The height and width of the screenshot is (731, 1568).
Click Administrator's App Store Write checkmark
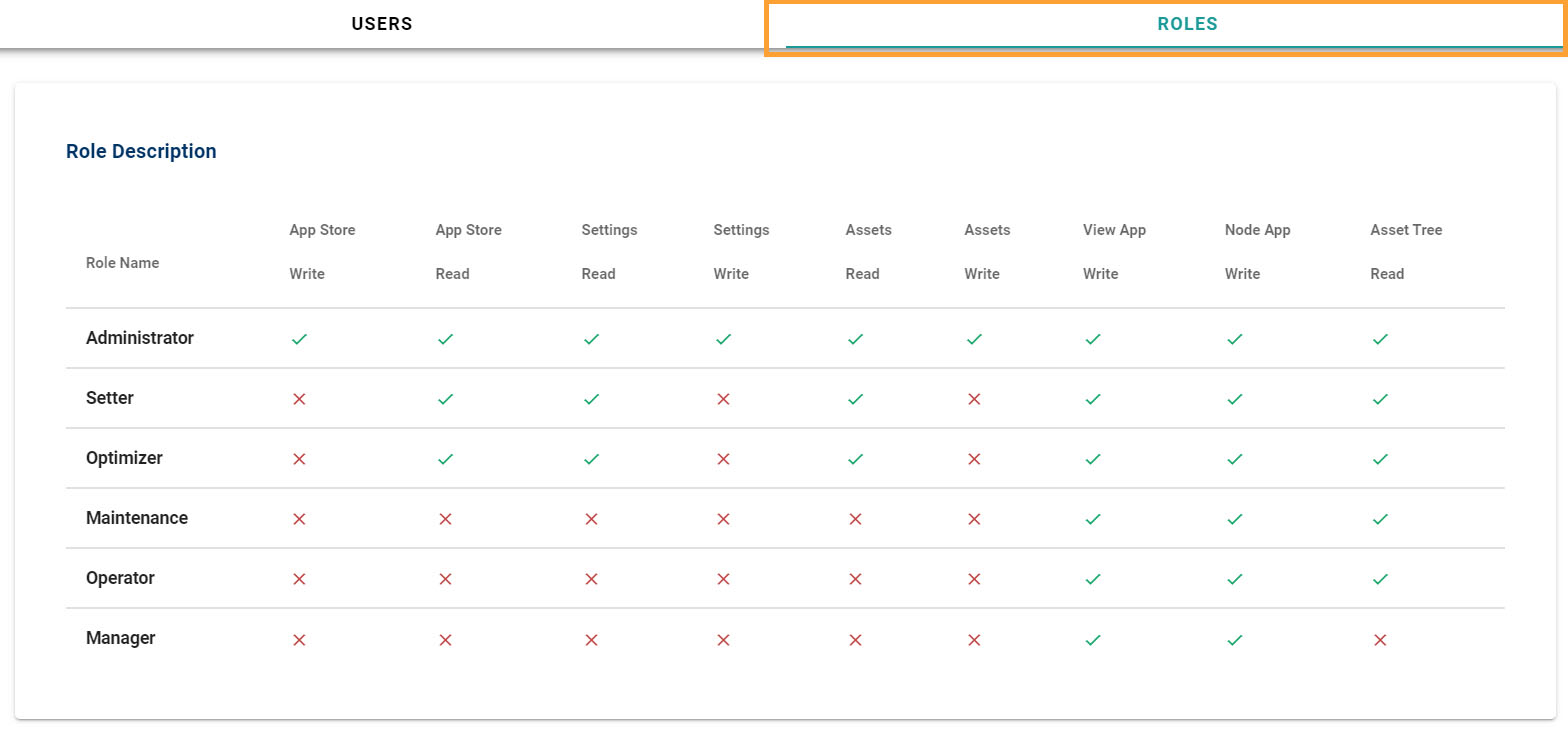tap(299, 339)
